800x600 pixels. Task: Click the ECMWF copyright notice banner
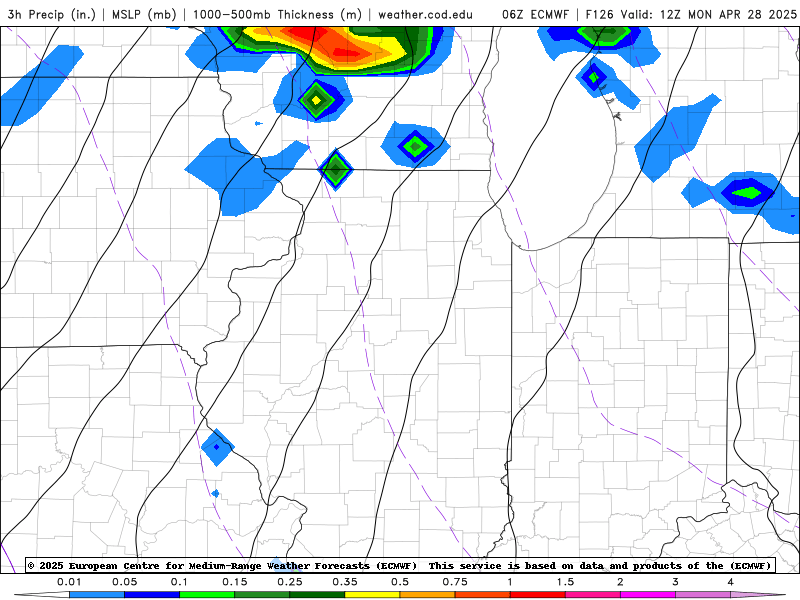pos(399,566)
